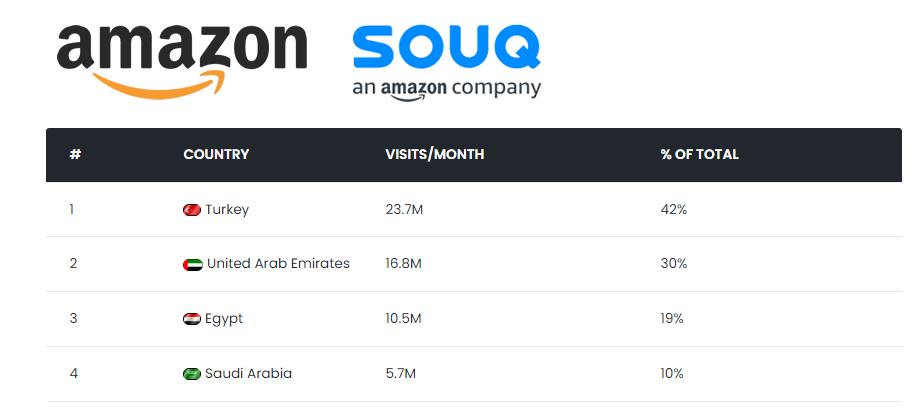Click the SOUQ logo
Viewport: 919px width, 411px height.
[446, 47]
